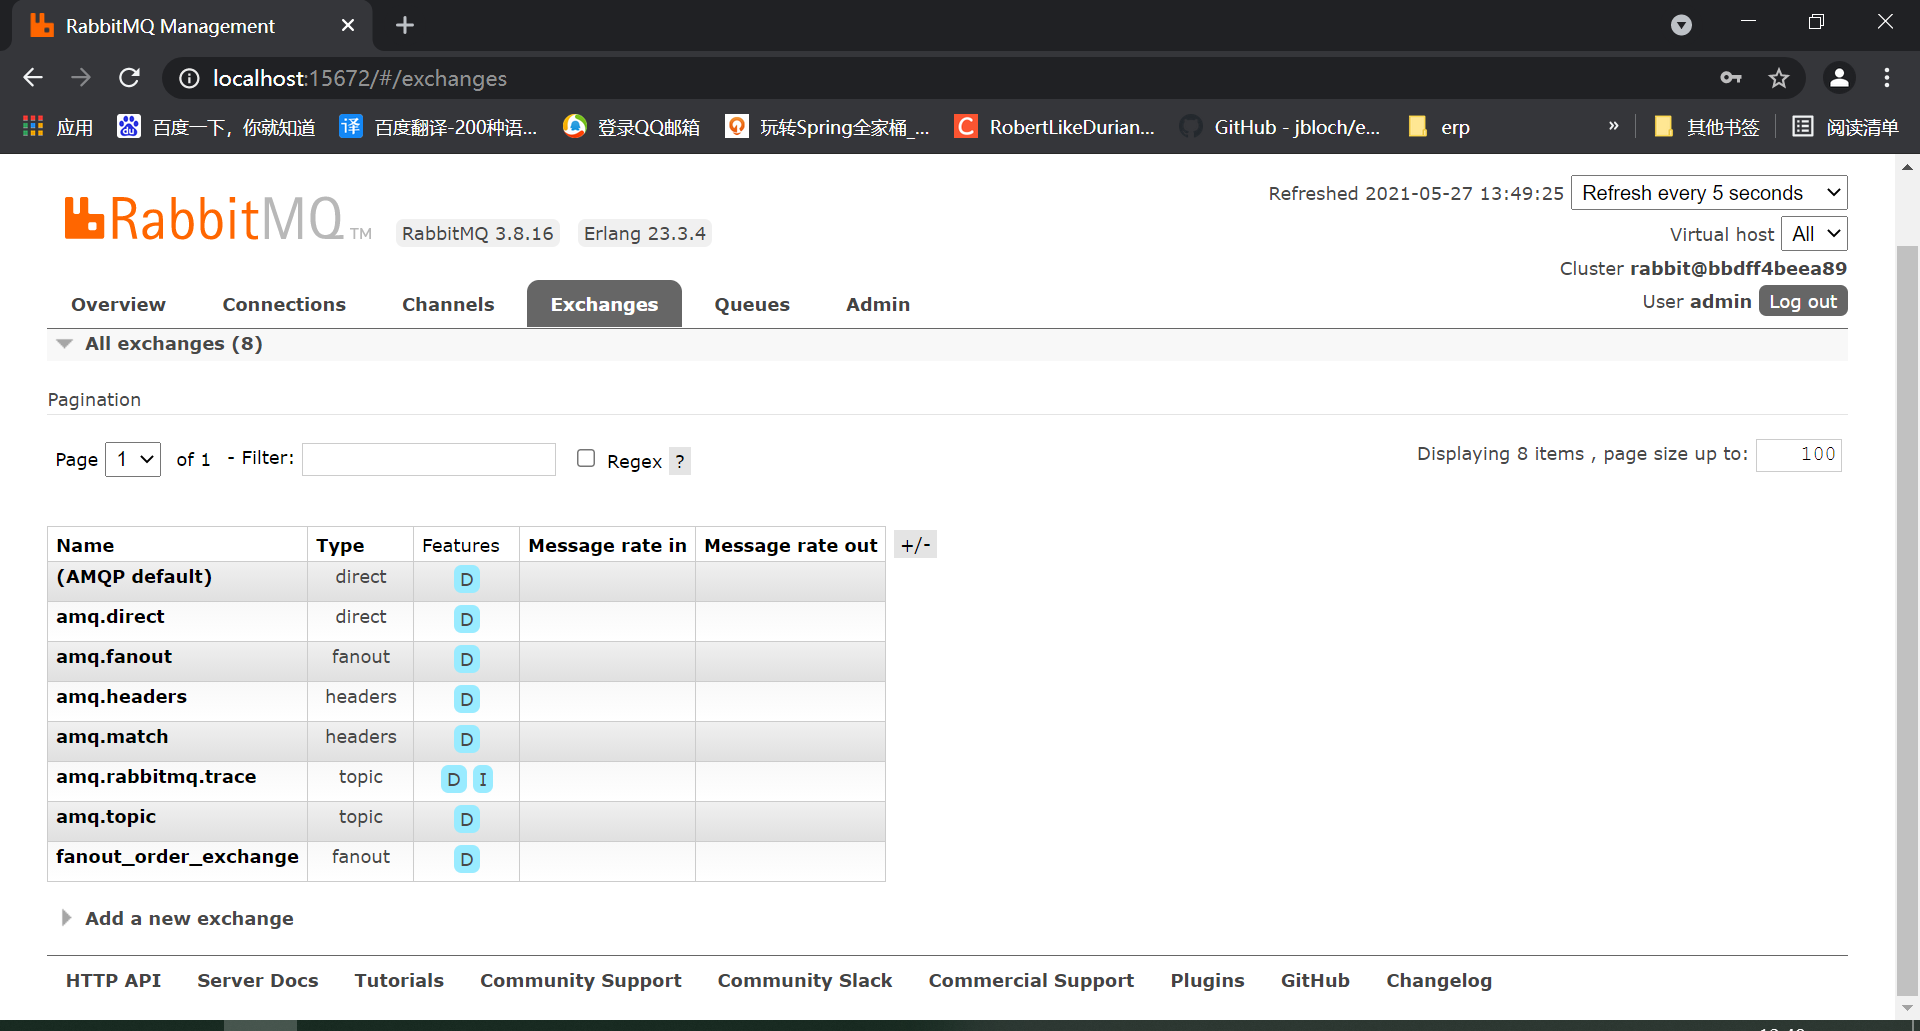
Task: Open the refresh interval dropdown
Action: [x=1709, y=193]
